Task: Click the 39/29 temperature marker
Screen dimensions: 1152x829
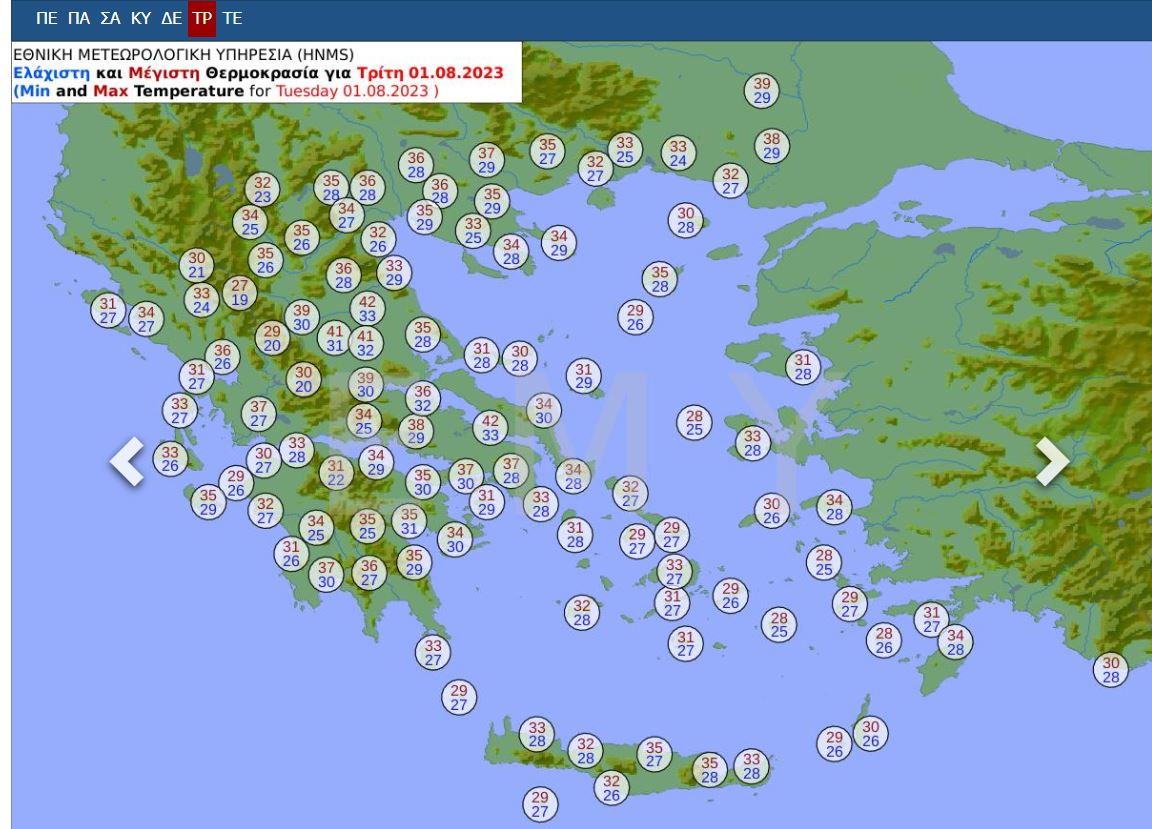Action: point(762,90)
